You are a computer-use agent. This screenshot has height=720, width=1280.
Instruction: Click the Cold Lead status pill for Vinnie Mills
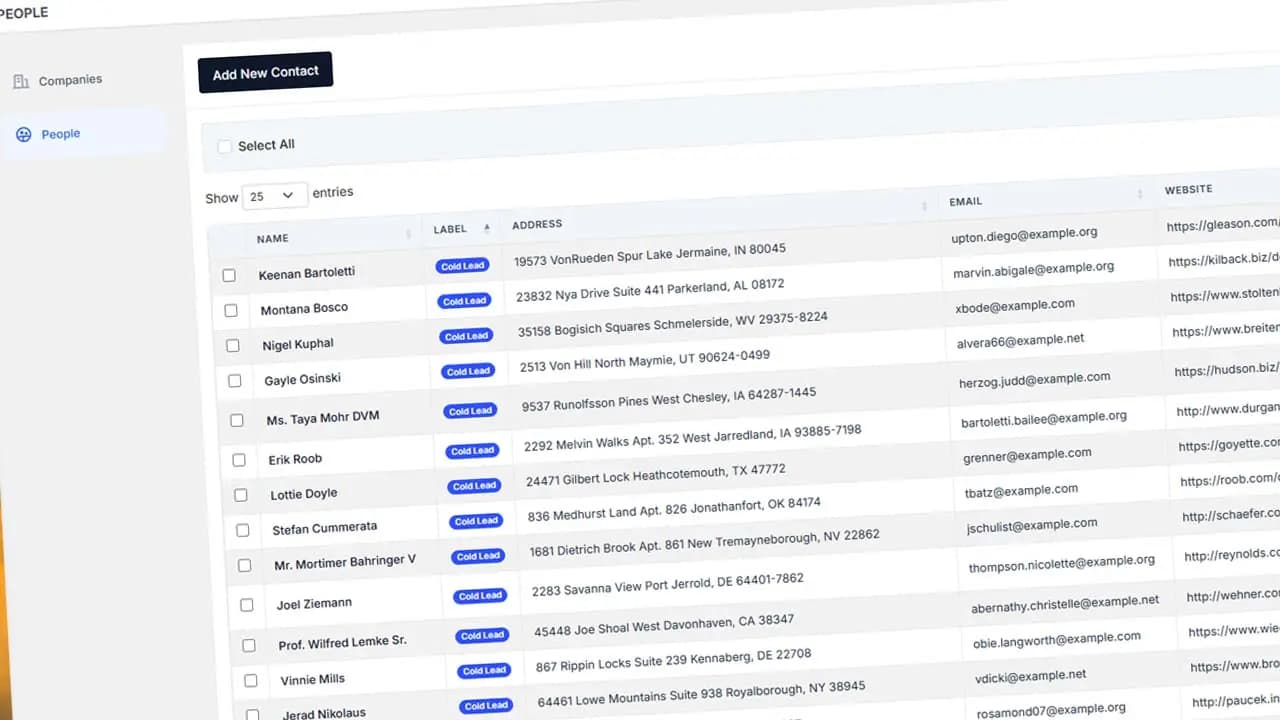[x=484, y=670]
